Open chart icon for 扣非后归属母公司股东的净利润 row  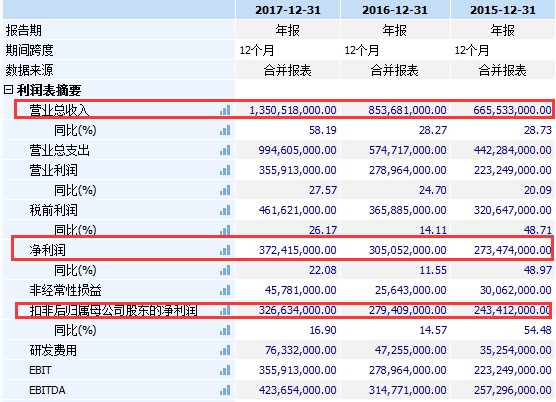pos(225,311)
